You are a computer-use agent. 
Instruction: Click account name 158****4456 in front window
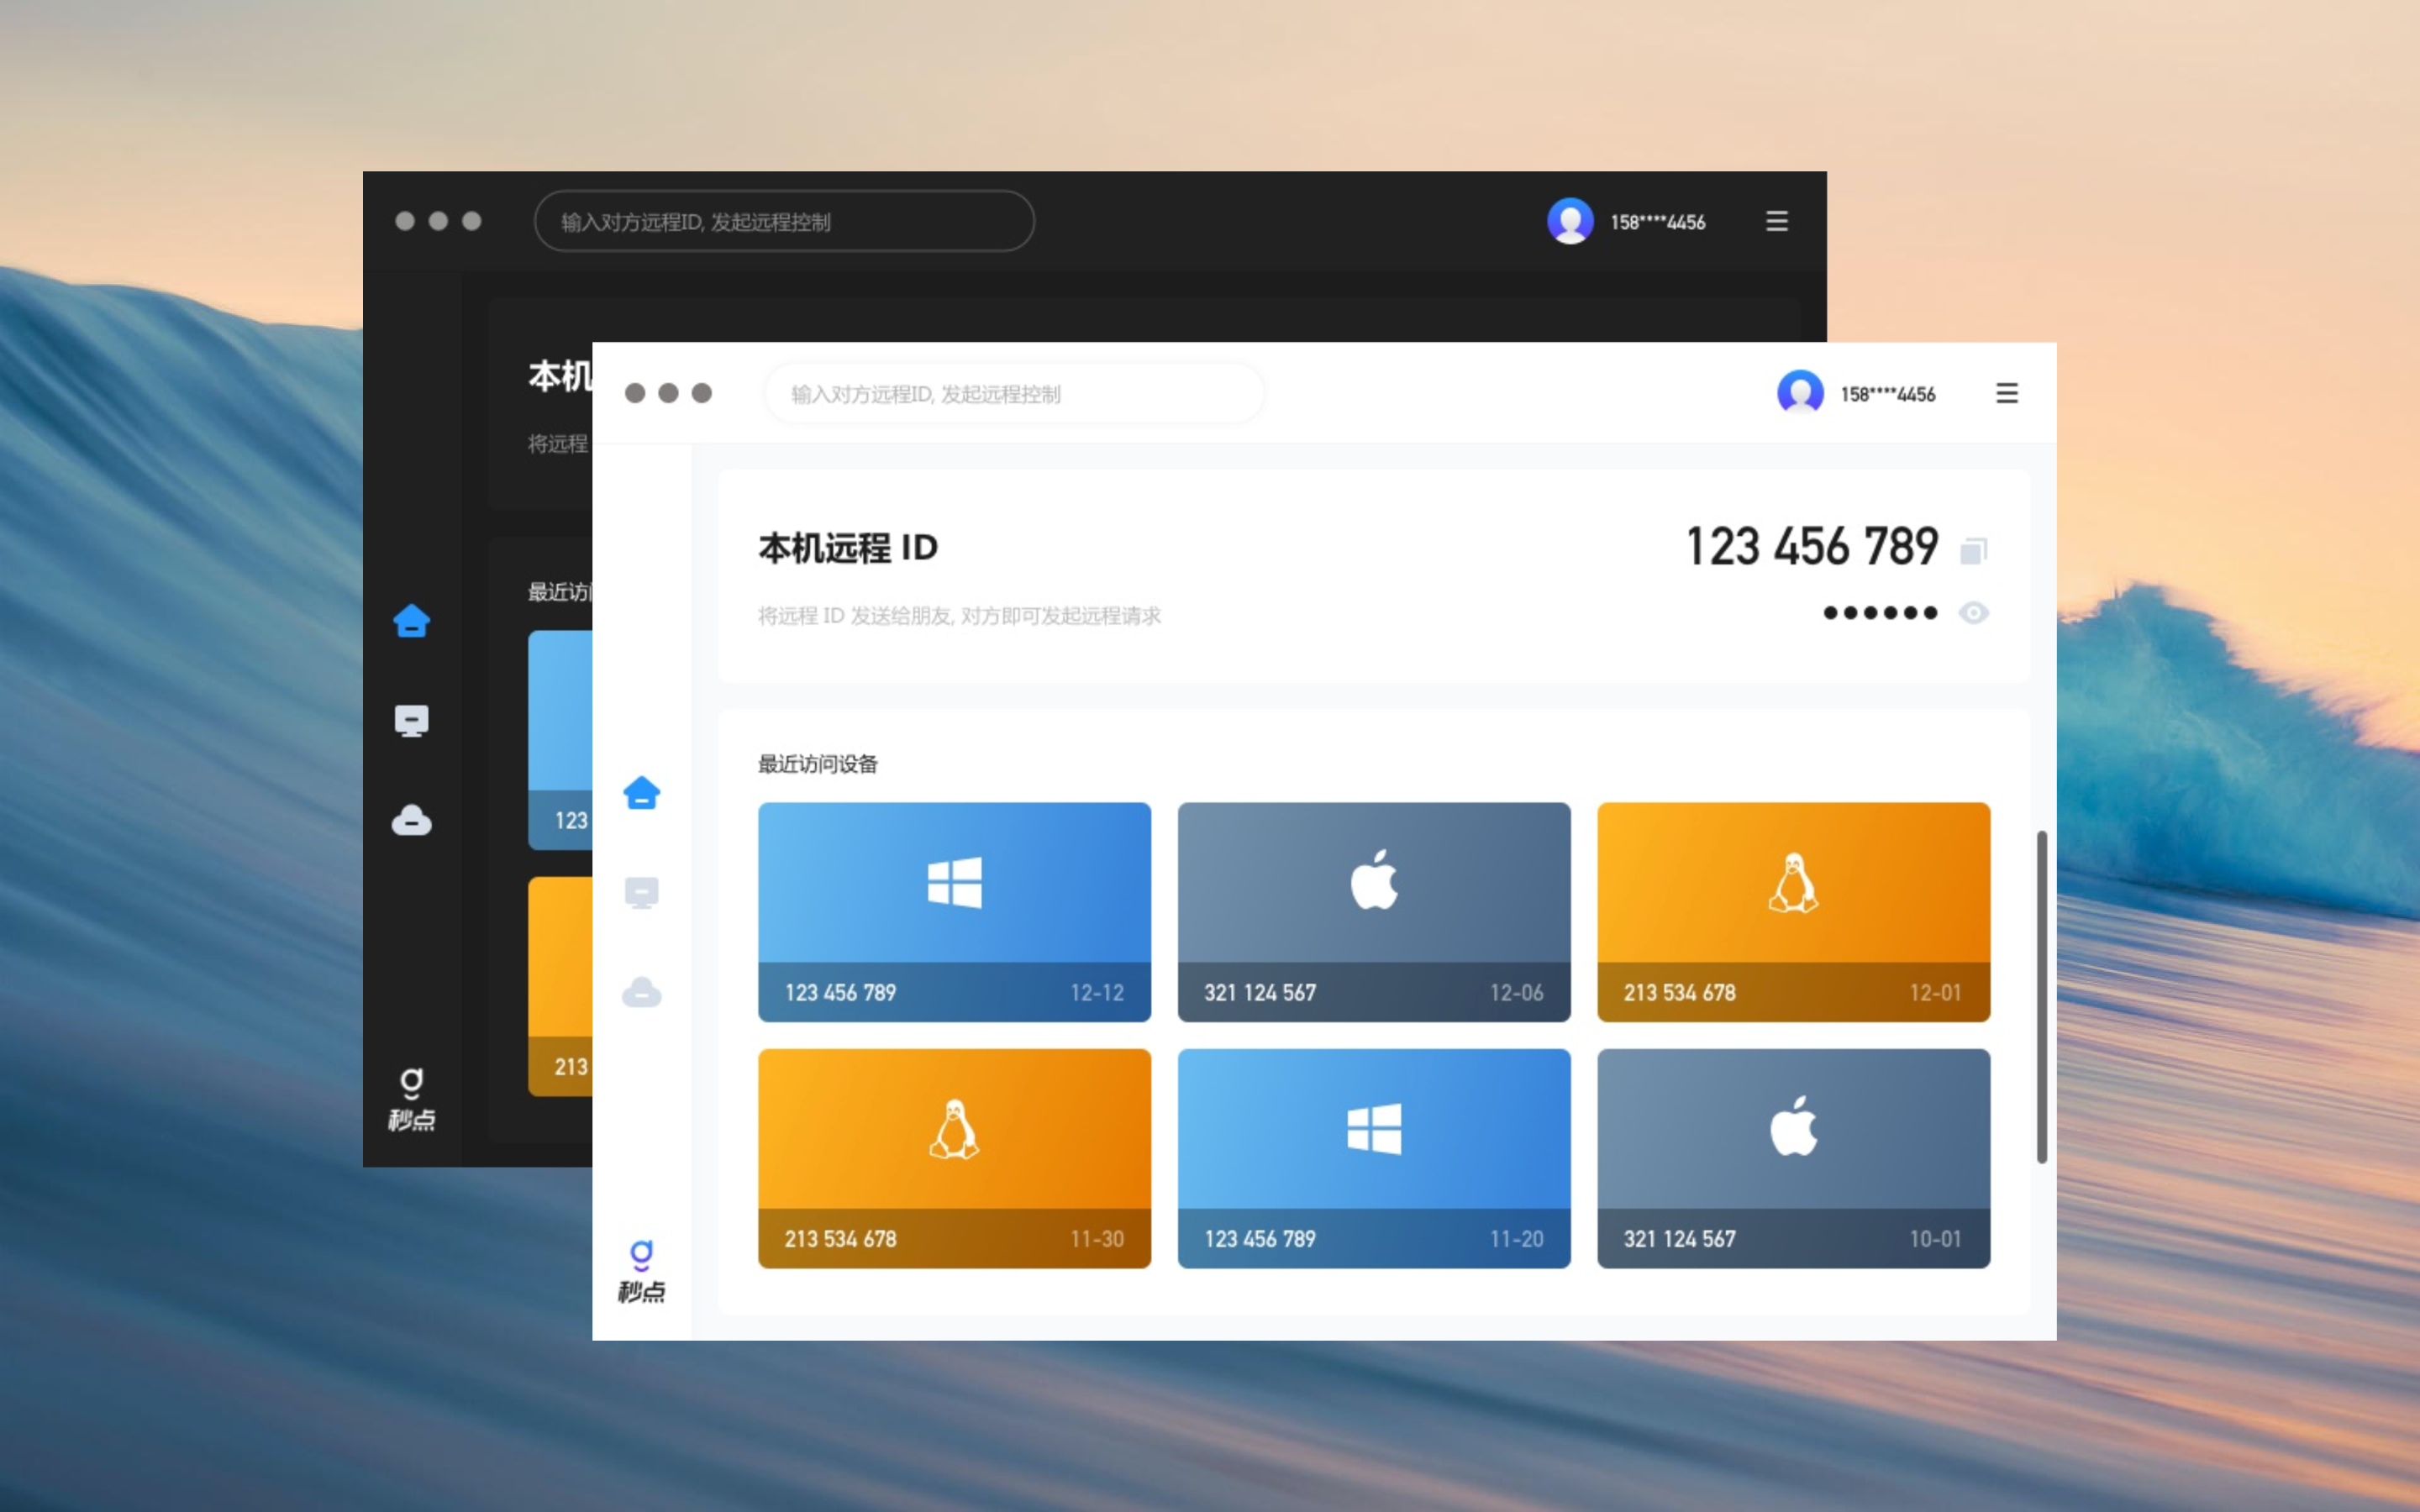[x=1888, y=394]
